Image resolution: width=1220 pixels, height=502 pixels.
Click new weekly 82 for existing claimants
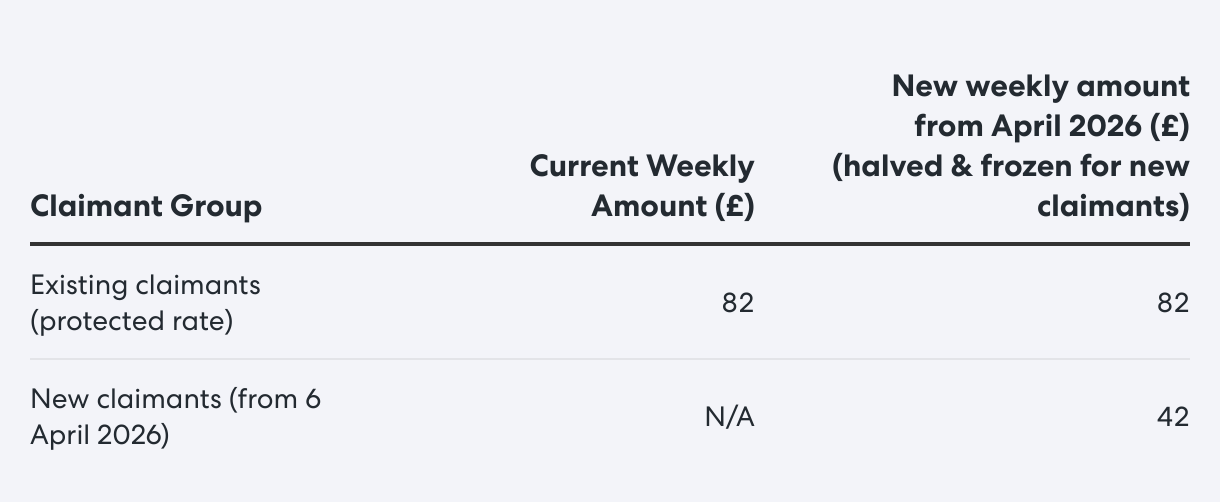point(1173,303)
